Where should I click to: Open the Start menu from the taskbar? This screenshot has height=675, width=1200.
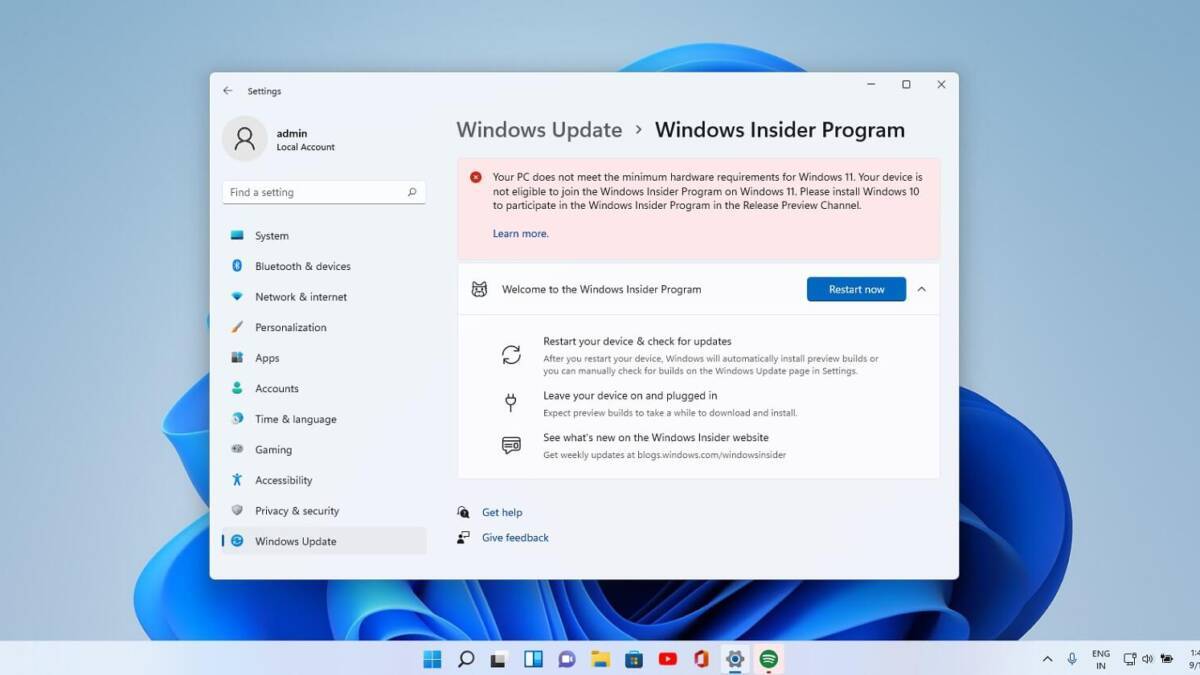click(x=432, y=659)
